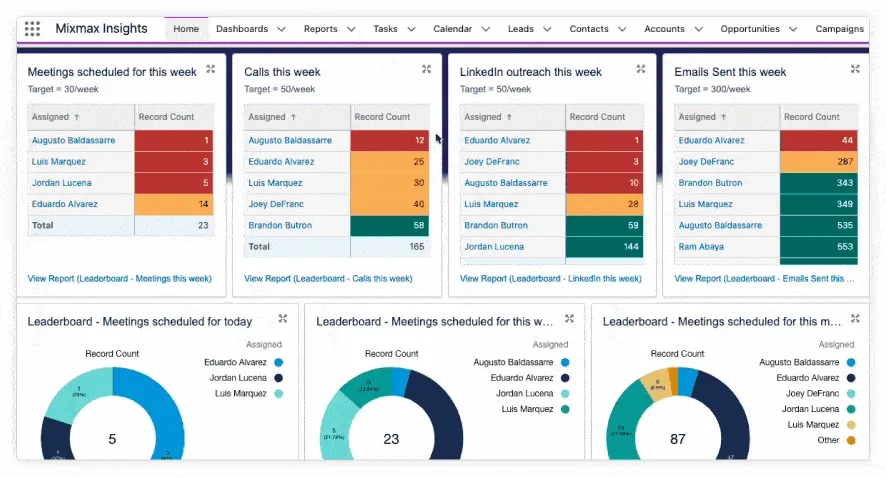Click the orange cell showing 14 meetings

pyautogui.click(x=174, y=204)
